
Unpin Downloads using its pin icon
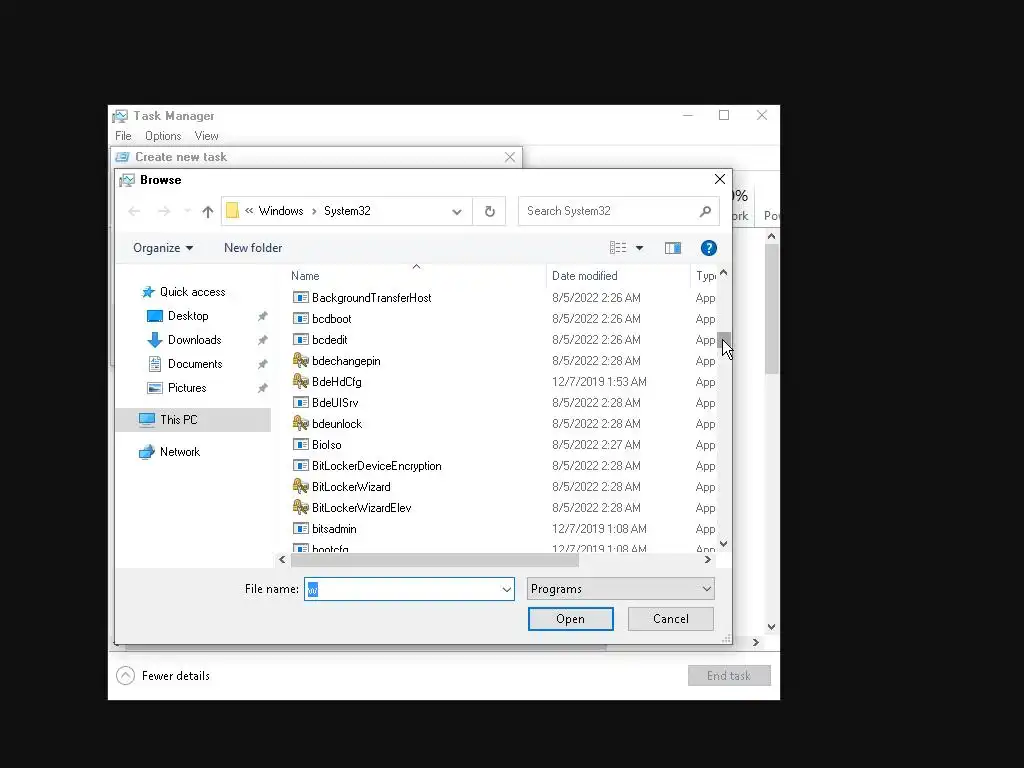(x=263, y=340)
